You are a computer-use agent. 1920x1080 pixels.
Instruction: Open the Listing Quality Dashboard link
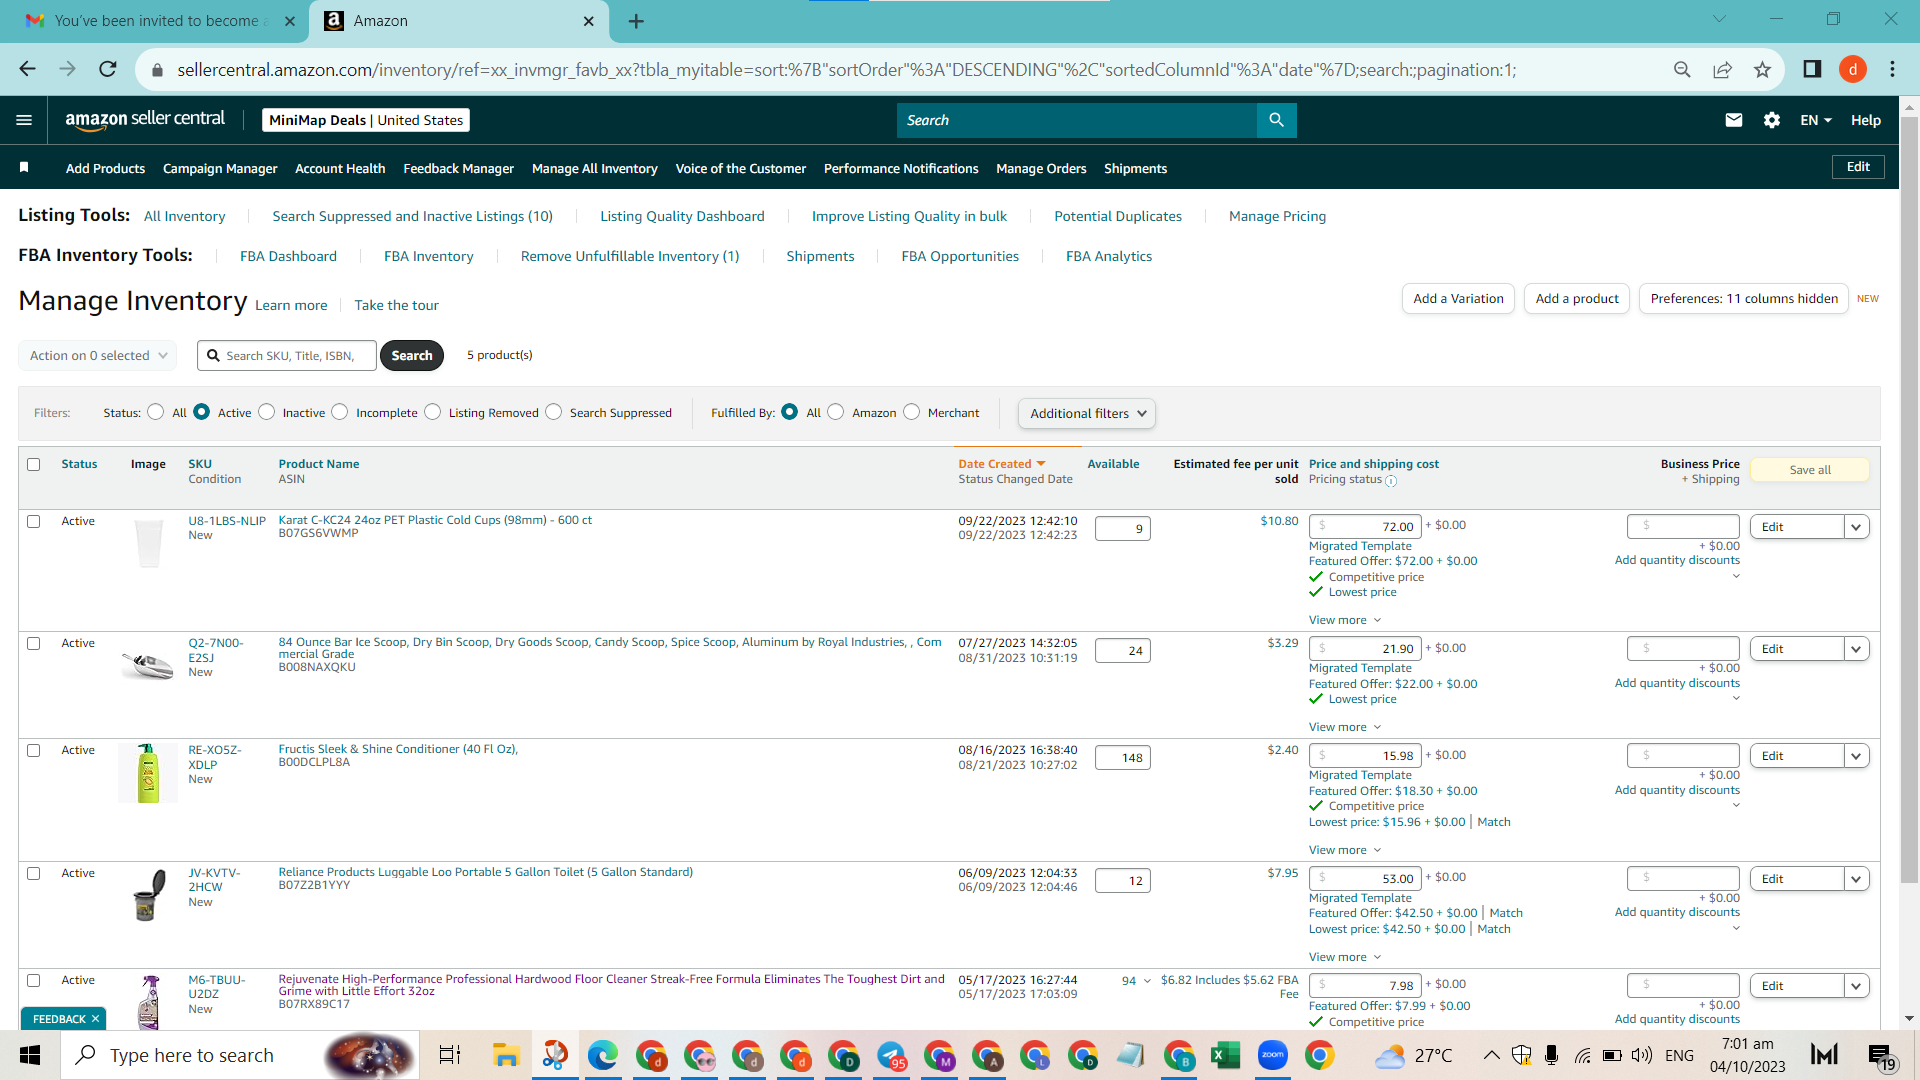(x=682, y=216)
